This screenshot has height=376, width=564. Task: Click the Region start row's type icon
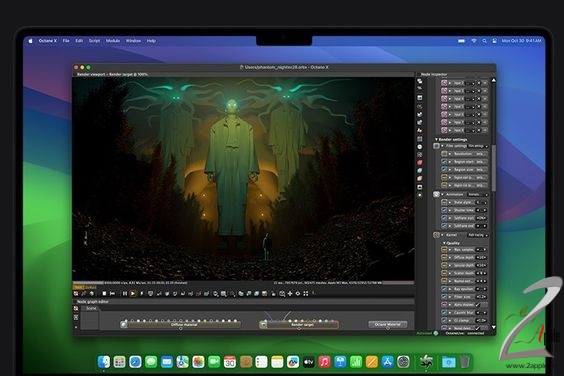444,162
